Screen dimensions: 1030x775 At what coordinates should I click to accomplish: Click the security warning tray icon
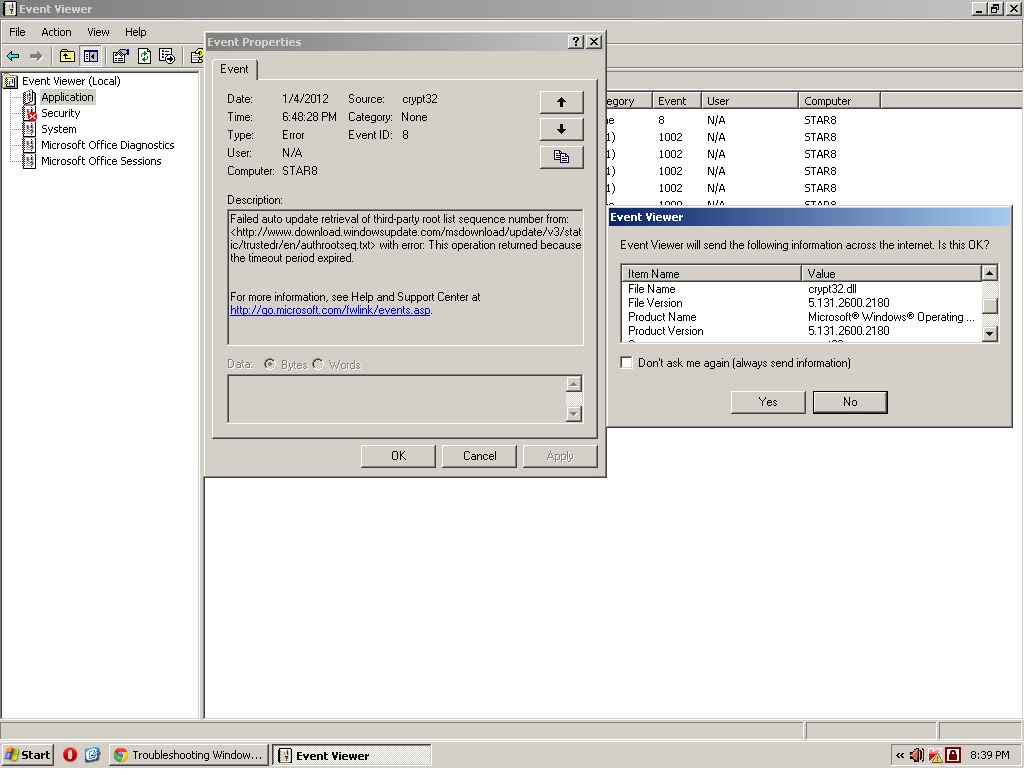point(935,755)
